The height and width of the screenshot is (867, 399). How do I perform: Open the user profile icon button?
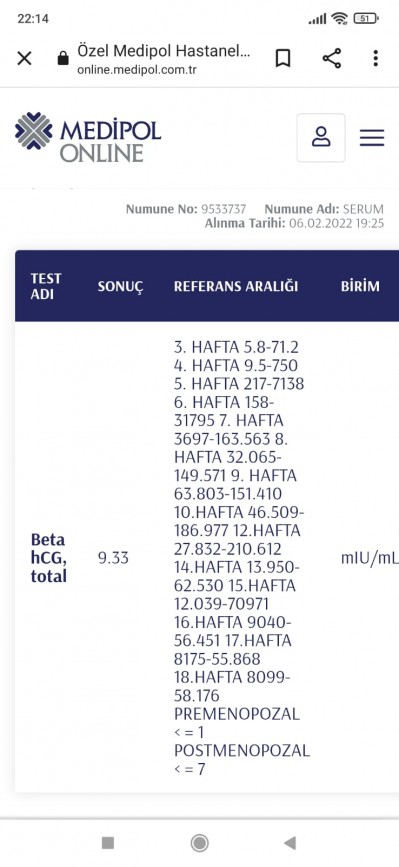point(321,138)
